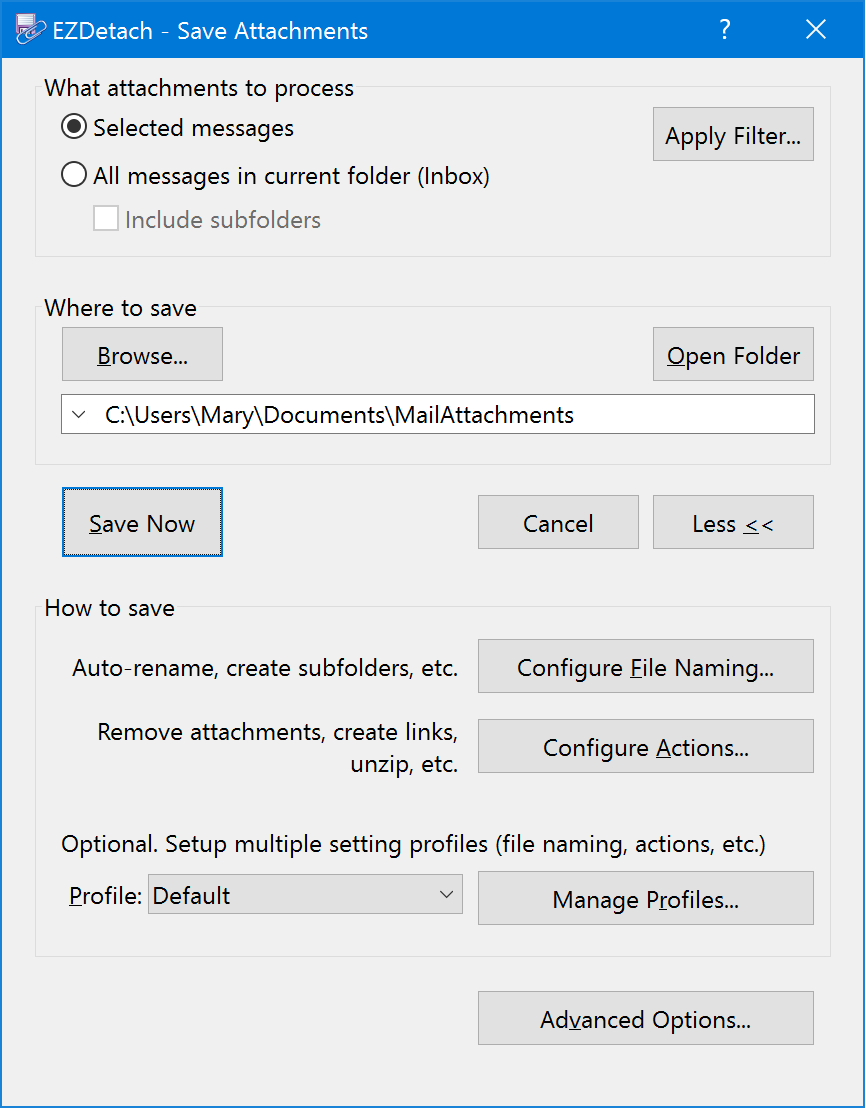
Task: Open the Manage Profiles dialog
Action: point(646,898)
